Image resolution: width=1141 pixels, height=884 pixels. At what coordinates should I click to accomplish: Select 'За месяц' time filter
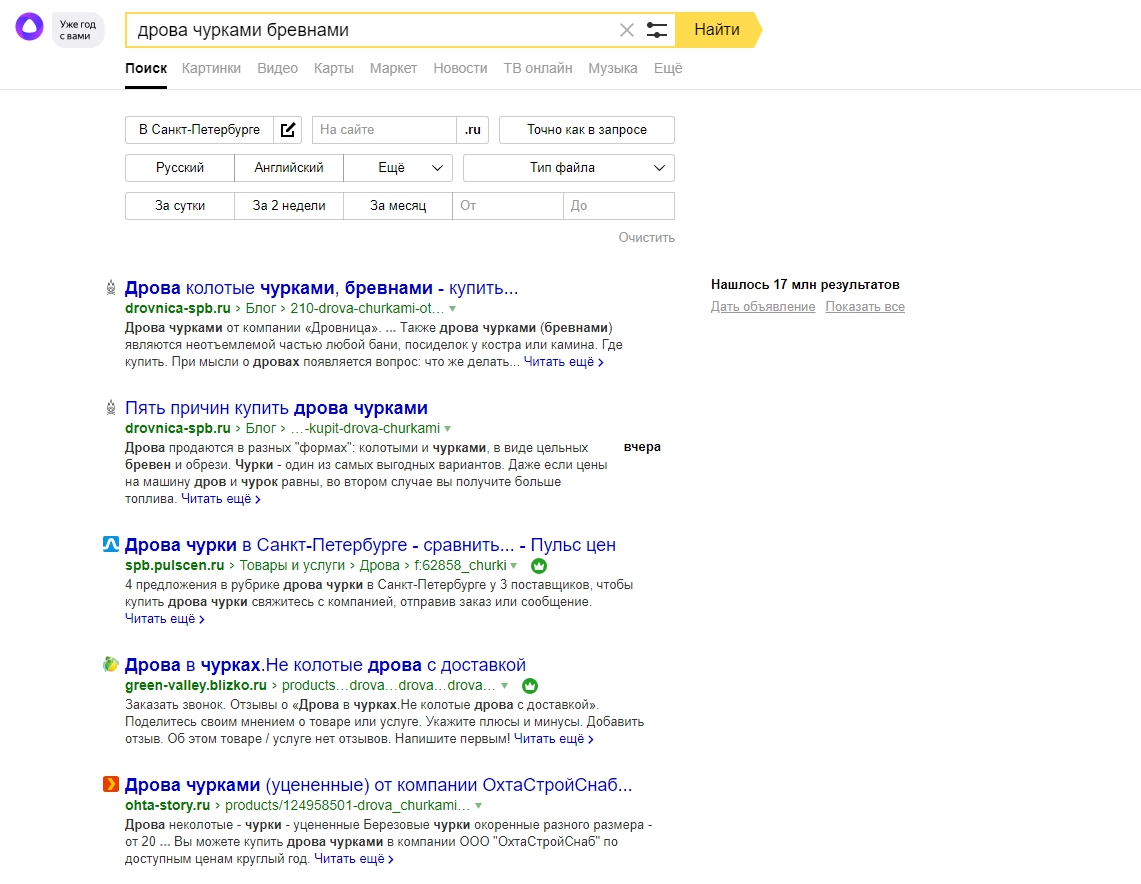coord(398,205)
